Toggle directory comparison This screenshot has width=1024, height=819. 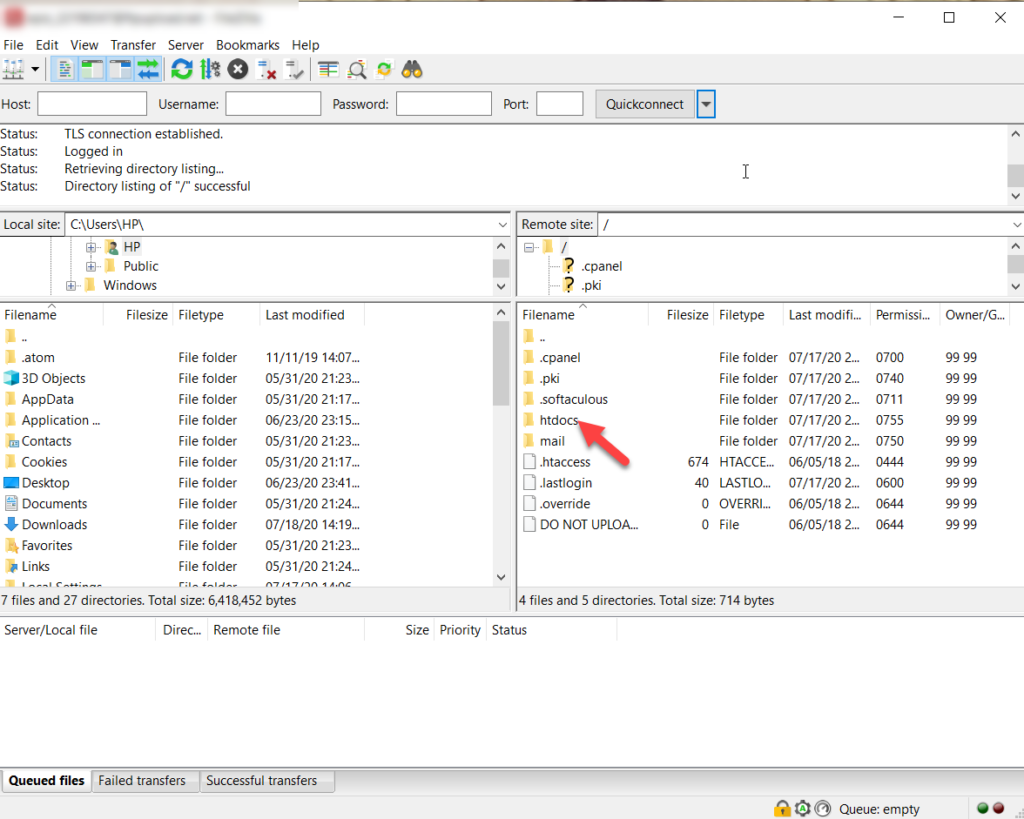[x=357, y=69]
